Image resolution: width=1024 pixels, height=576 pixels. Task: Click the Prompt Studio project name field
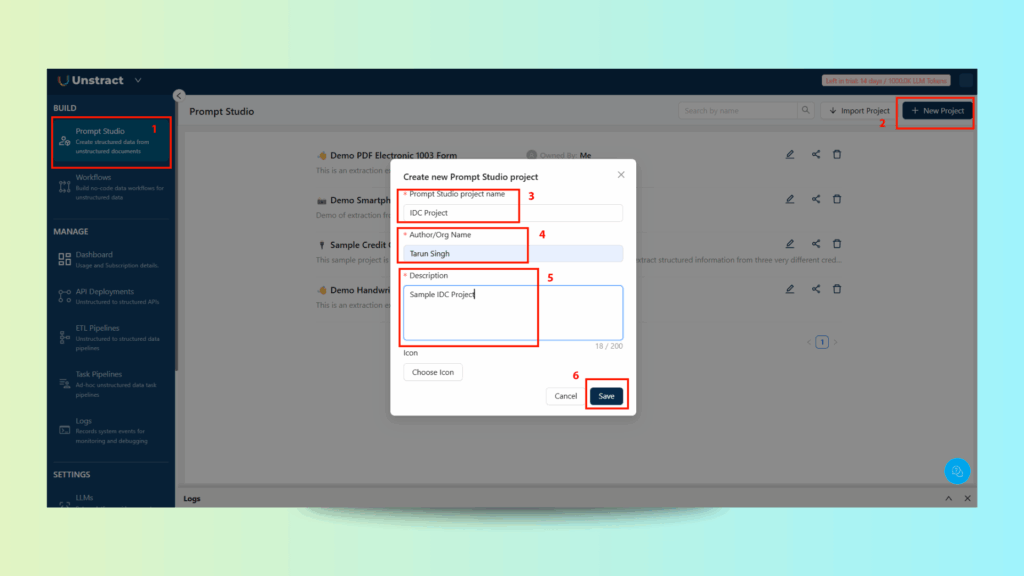[x=513, y=213]
